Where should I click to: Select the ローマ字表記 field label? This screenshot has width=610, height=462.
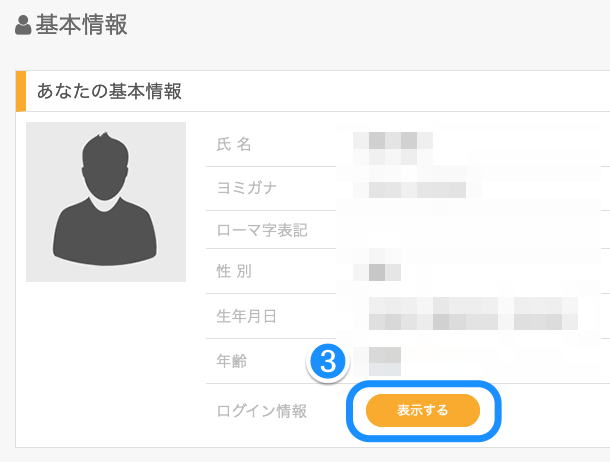[262, 230]
